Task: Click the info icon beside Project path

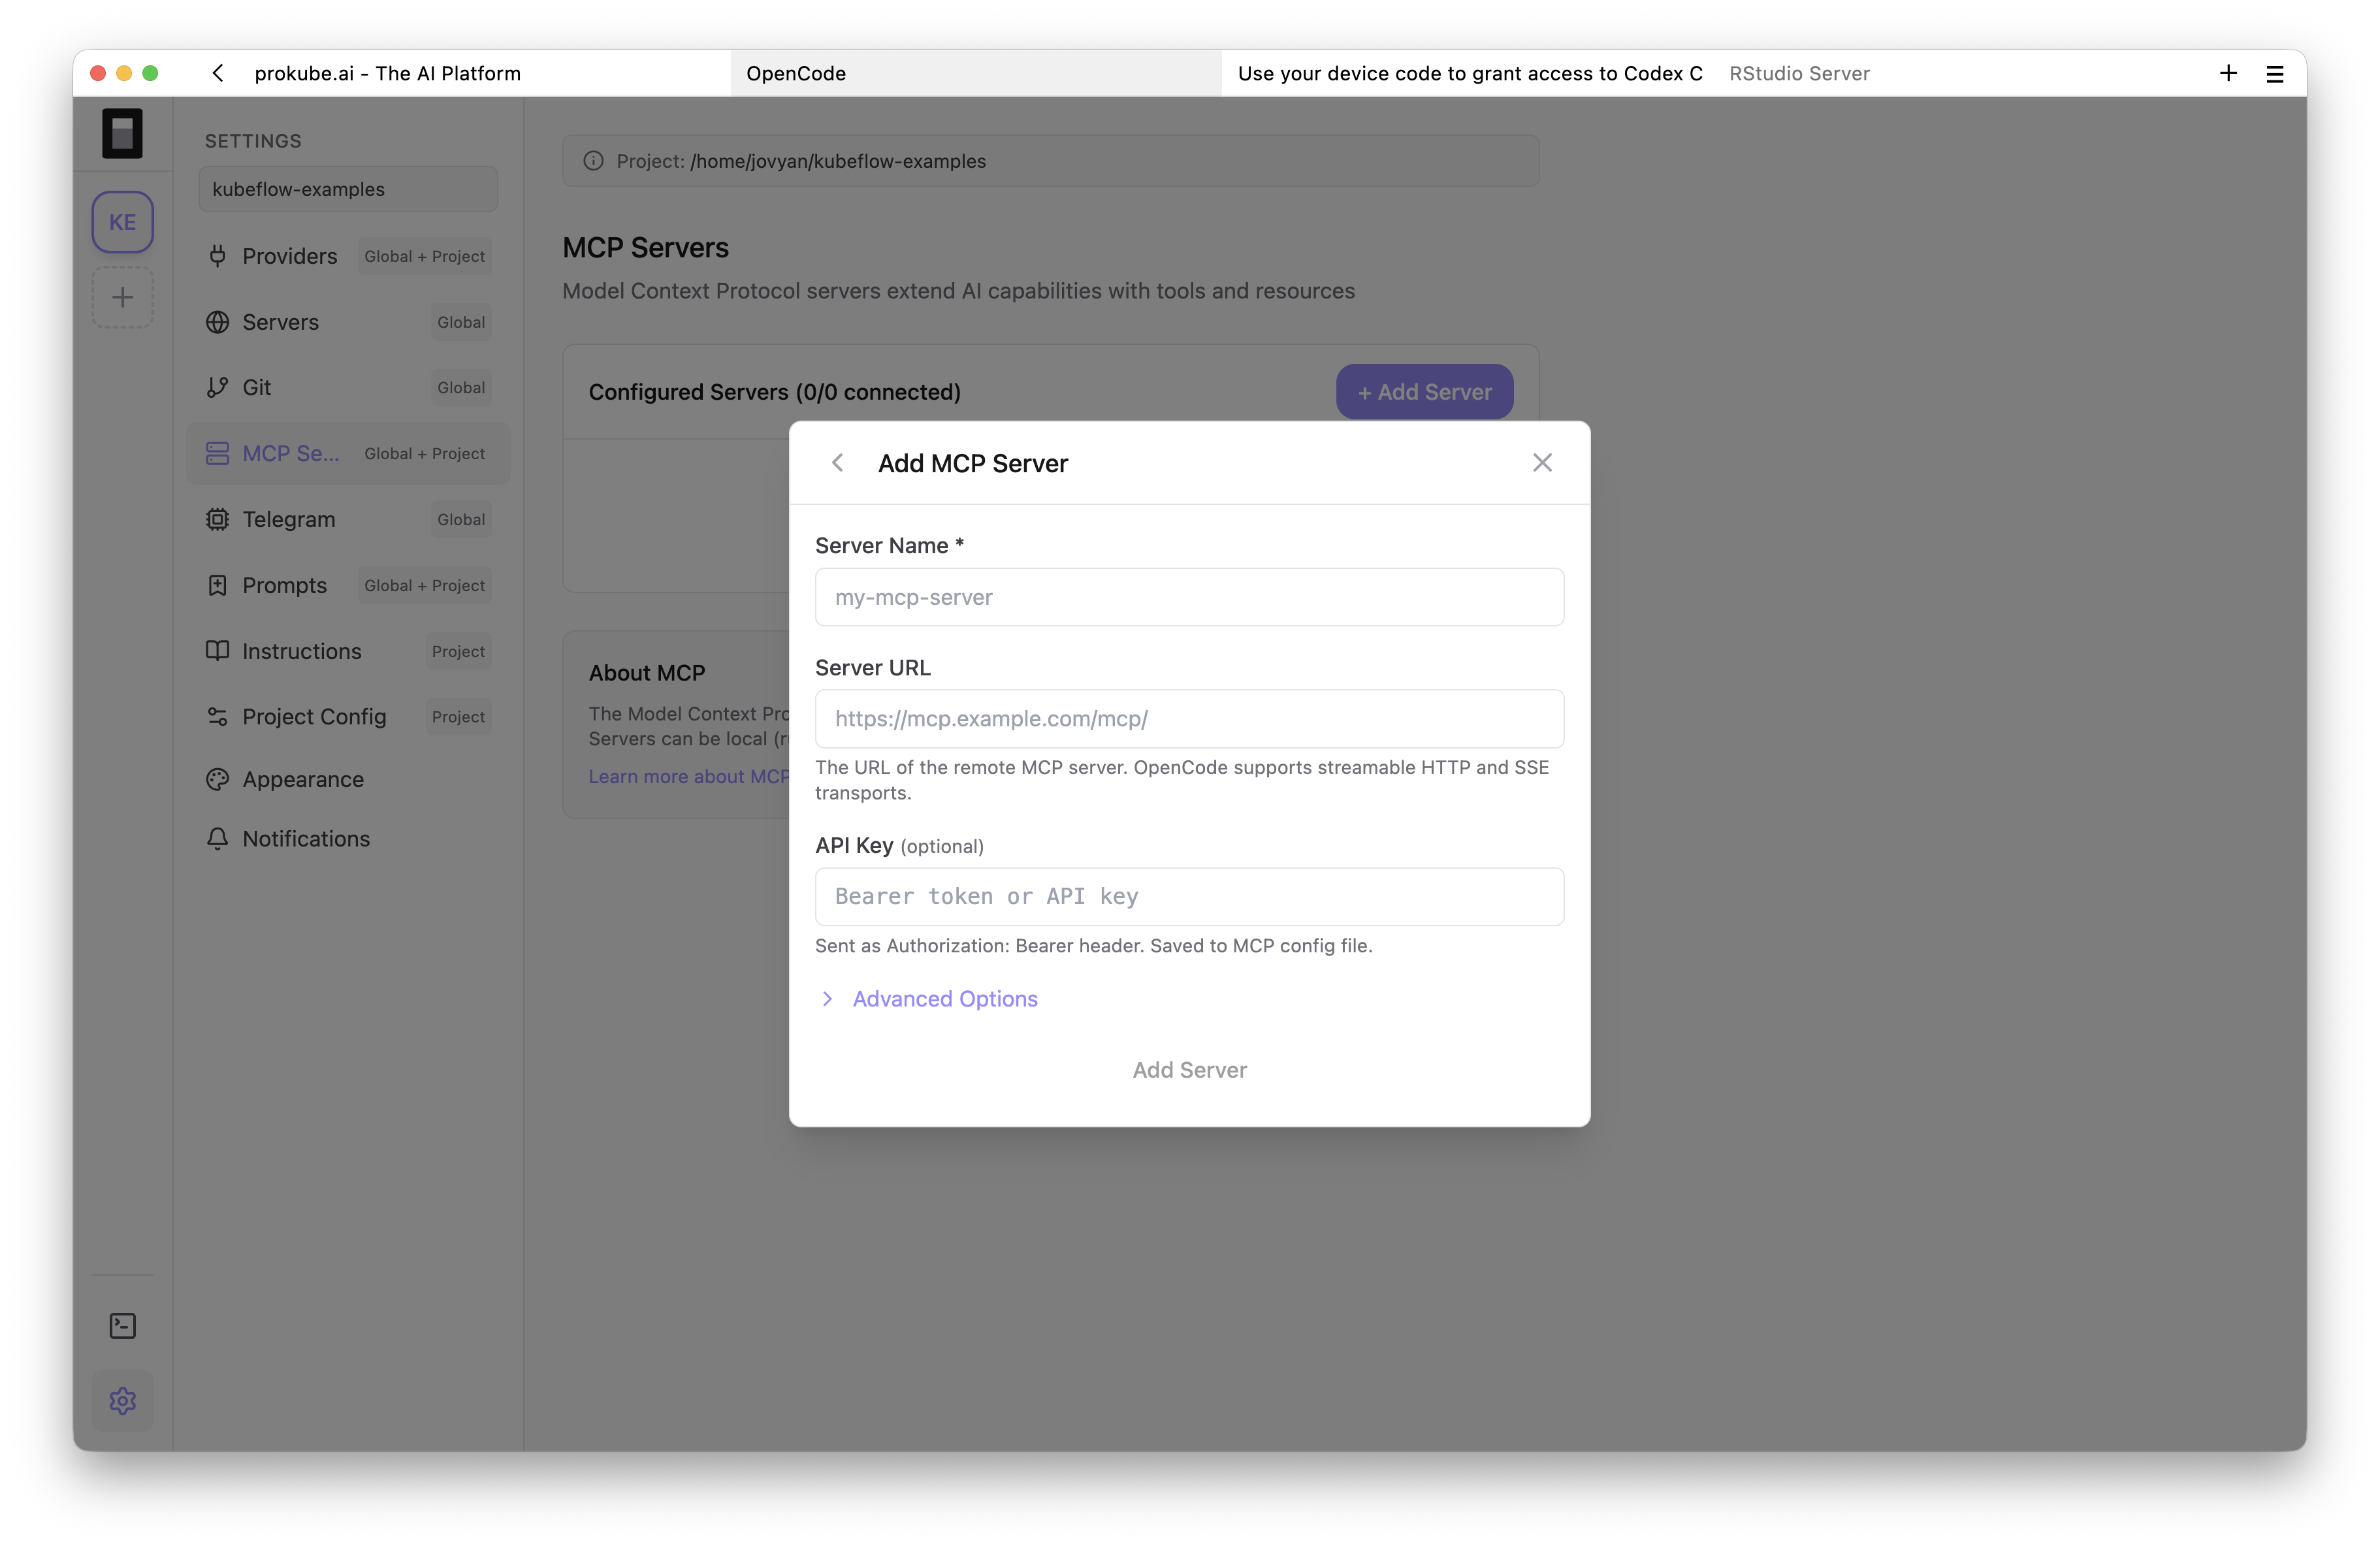Action: (593, 161)
